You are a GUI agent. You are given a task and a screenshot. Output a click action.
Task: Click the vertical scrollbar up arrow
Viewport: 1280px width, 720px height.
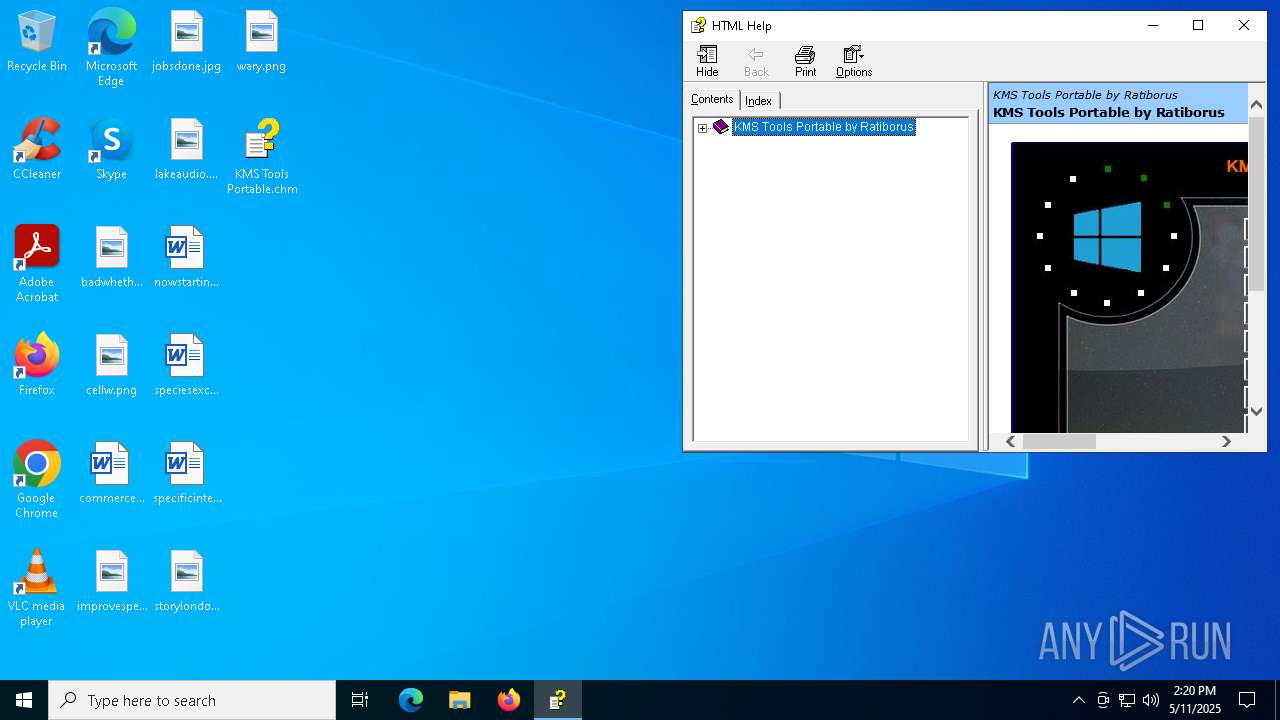(1257, 104)
